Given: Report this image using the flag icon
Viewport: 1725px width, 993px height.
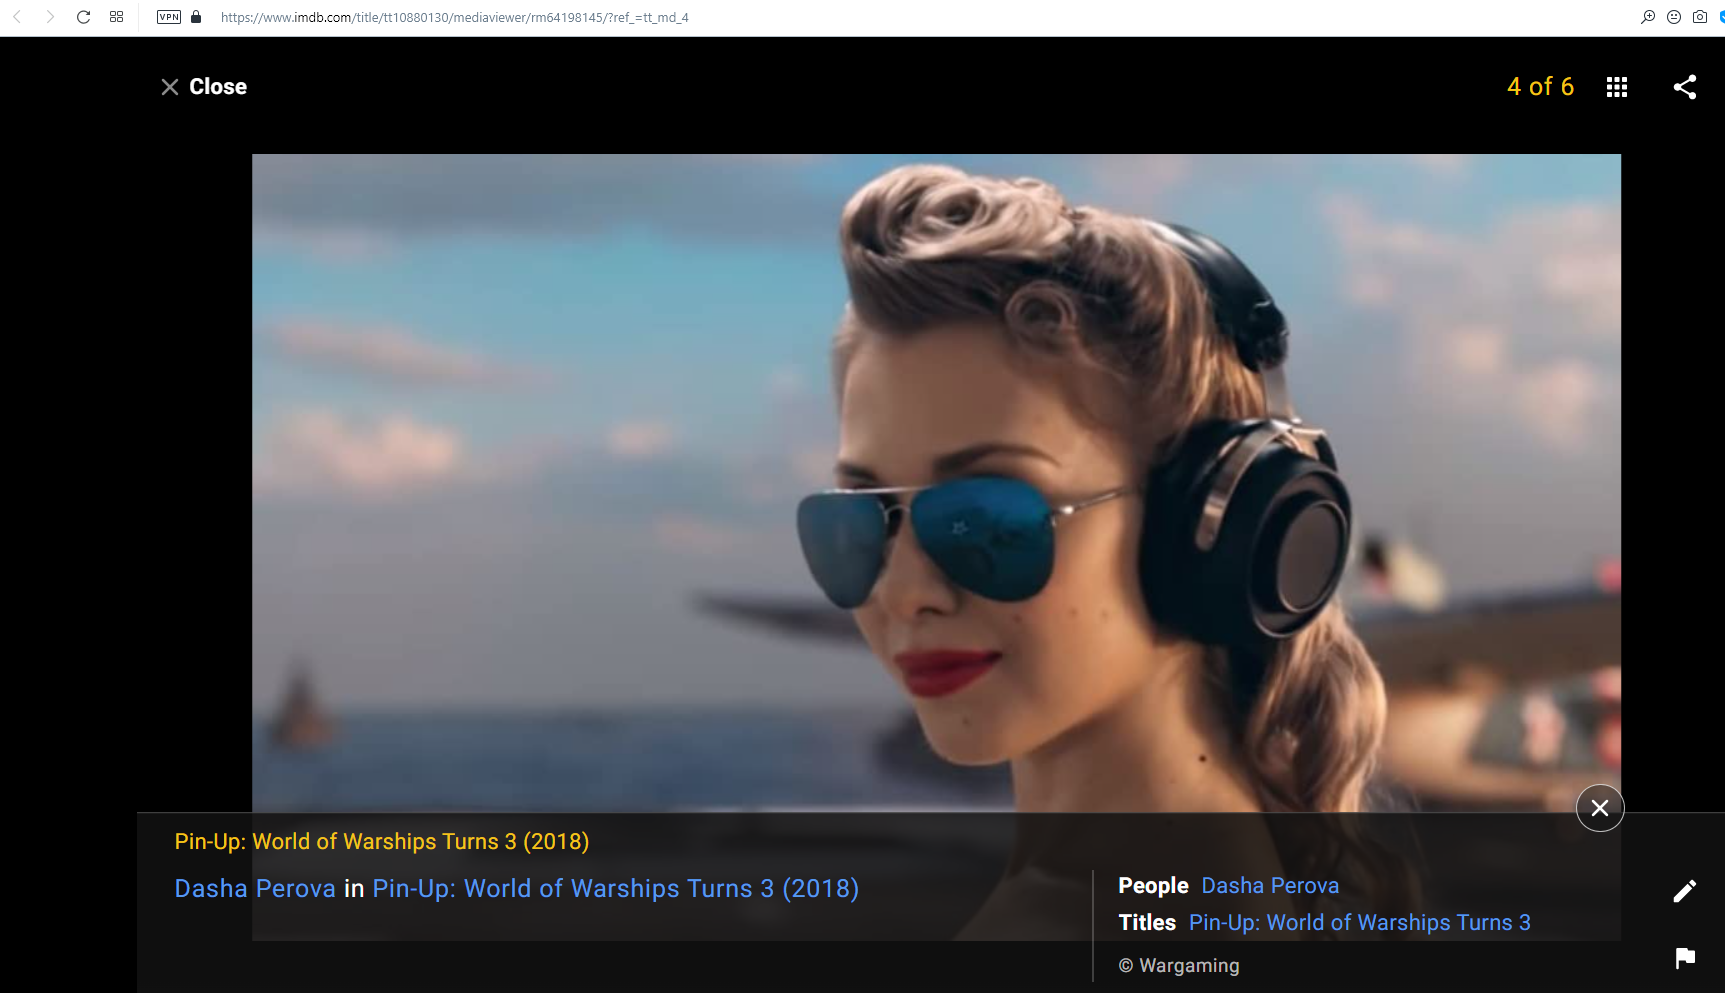Looking at the screenshot, I should coord(1685,958).
